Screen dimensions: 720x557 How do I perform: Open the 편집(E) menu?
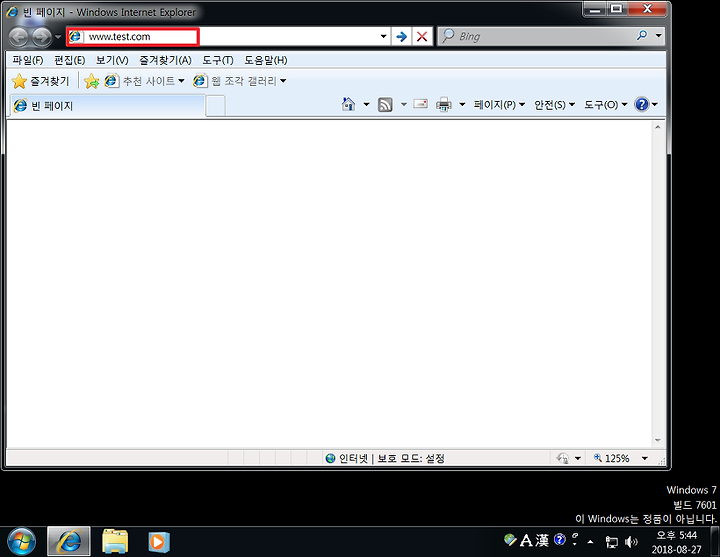point(69,60)
